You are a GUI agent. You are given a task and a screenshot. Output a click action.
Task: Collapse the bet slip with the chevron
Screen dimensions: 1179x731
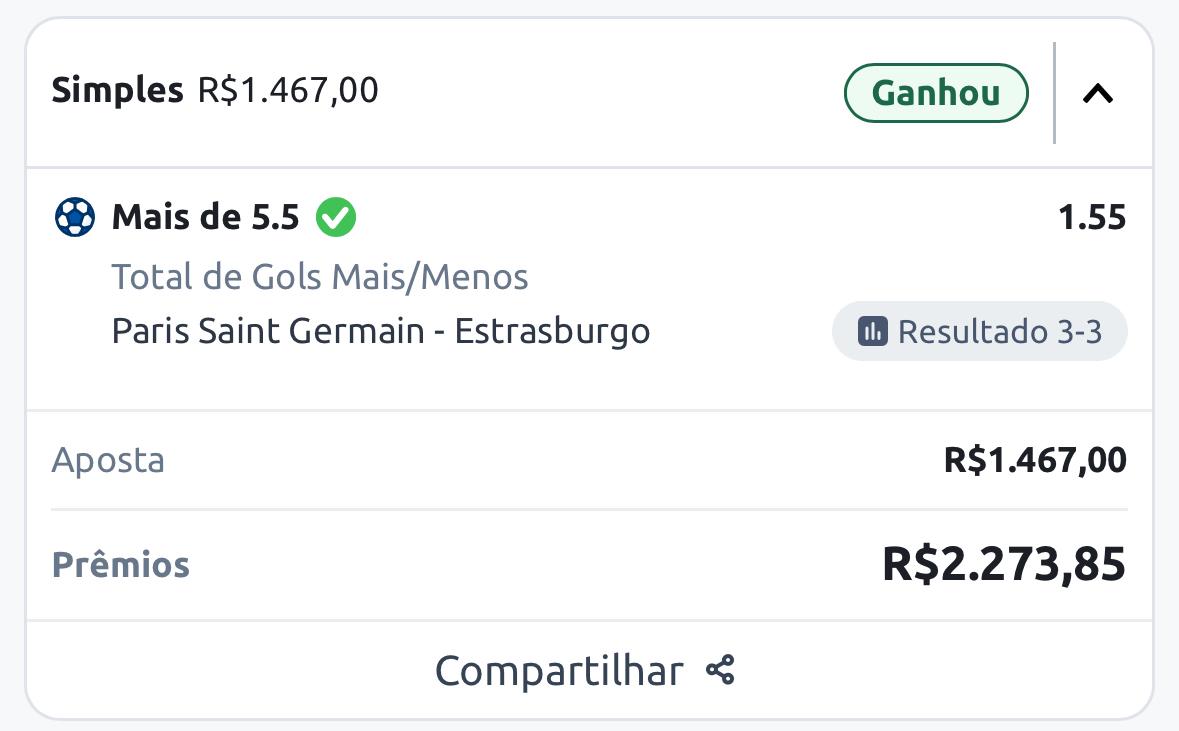pyautogui.click(x=1098, y=94)
